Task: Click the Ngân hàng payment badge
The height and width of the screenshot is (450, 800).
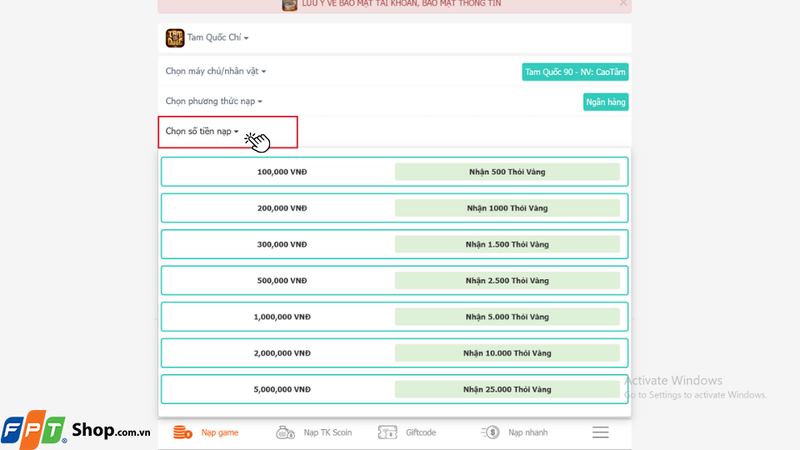Action: point(606,102)
